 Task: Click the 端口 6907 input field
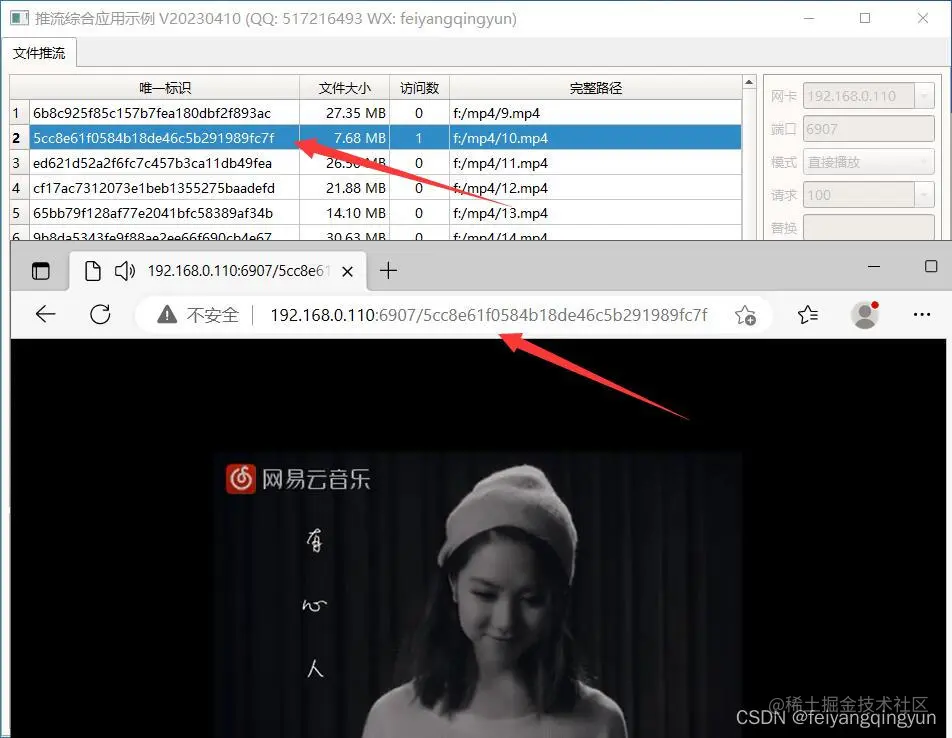tap(868, 129)
